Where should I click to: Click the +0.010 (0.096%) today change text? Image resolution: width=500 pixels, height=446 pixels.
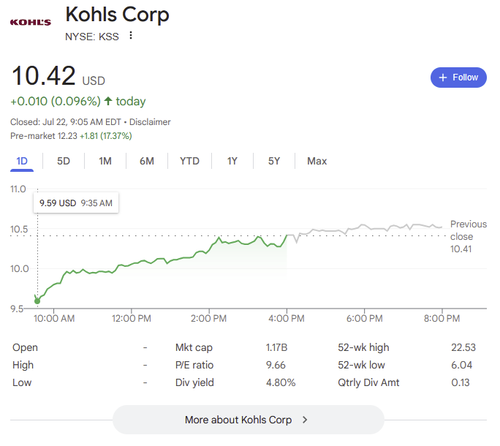(x=78, y=101)
